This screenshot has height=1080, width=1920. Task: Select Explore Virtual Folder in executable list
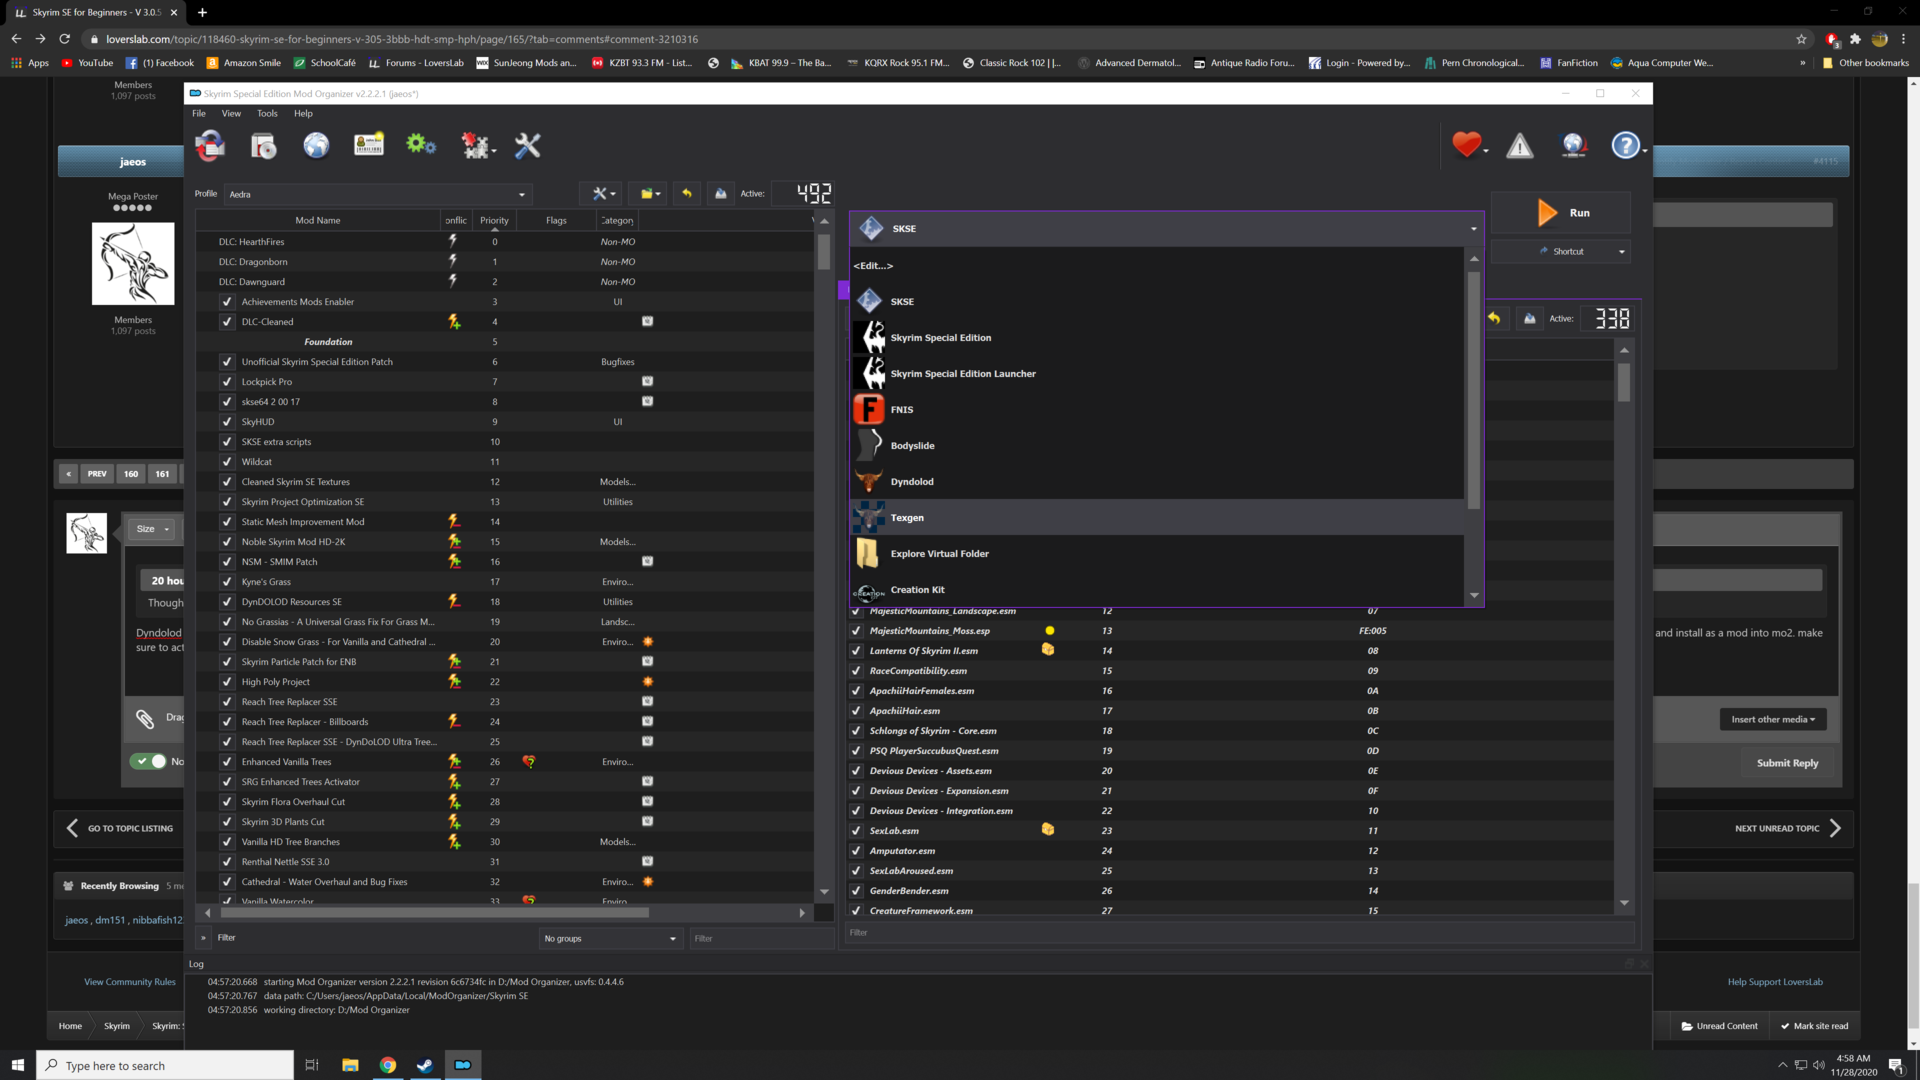pyautogui.click(x=1157, y=553)
